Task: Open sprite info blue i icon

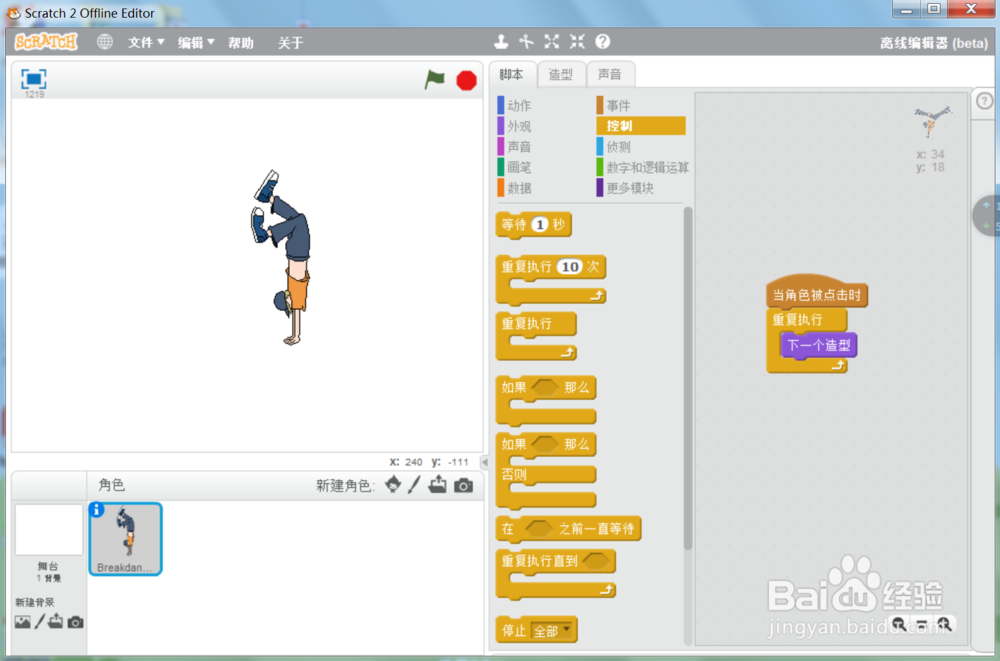Action: [97, 509]
